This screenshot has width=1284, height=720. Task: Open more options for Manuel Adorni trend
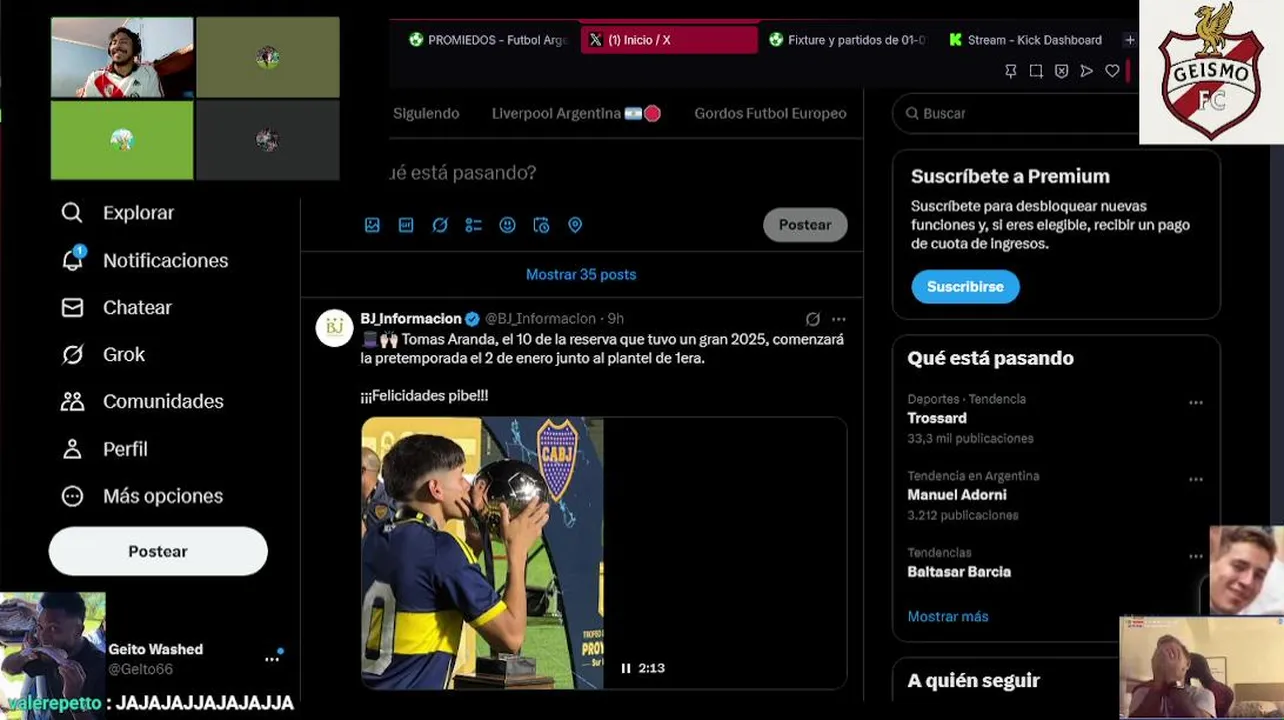(1196, 480)
